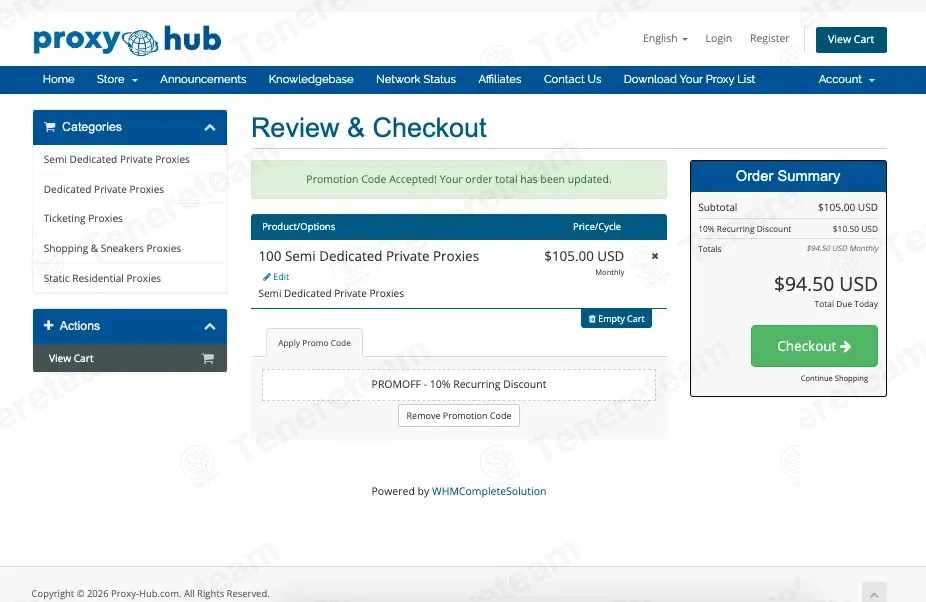926x602 pixels.
Task: Click the $94.50 USD total due amount
Action: coord(826,284)
